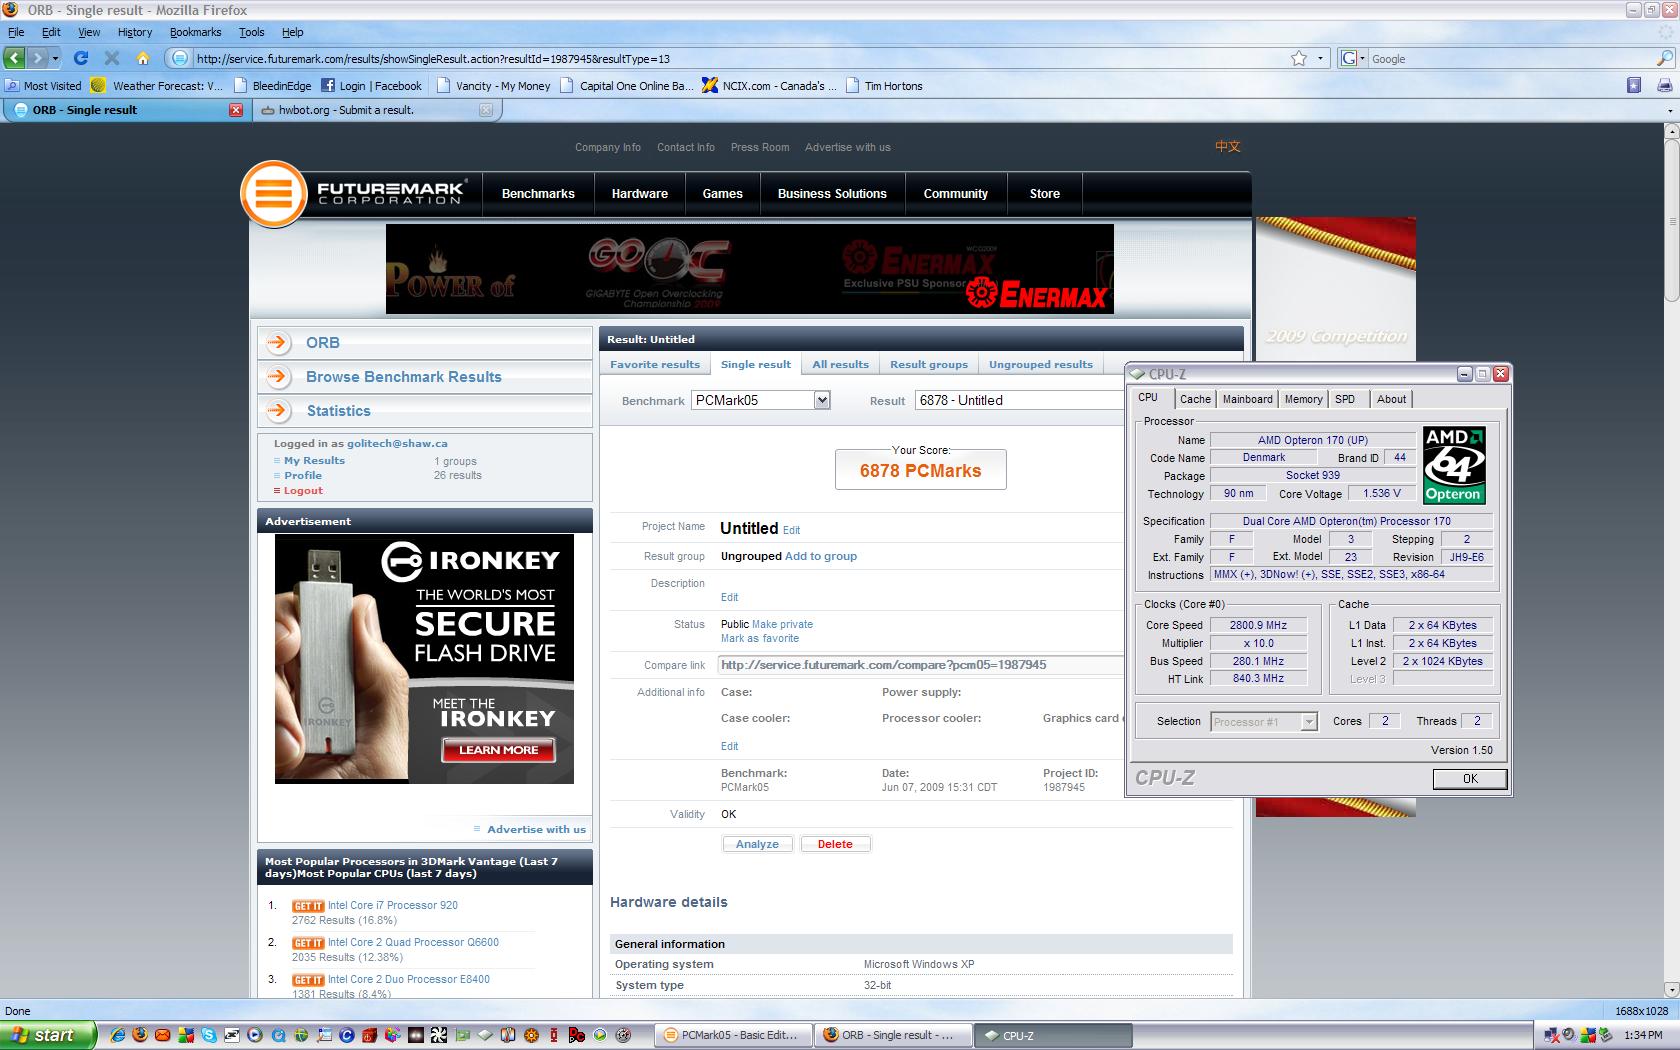Run search with the magnifier icon

click(1664, 58)
